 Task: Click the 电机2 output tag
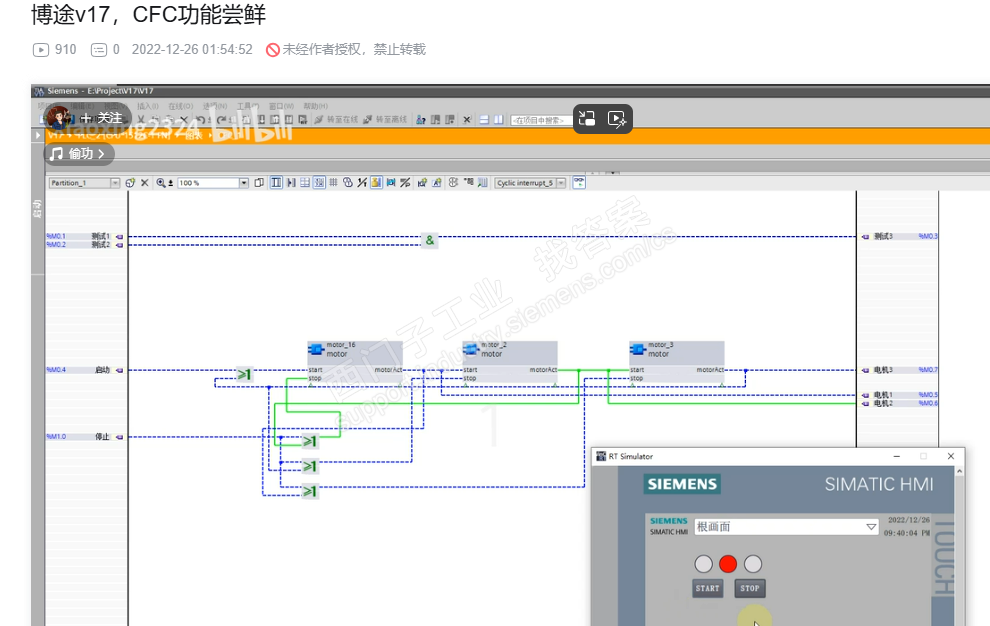pos(883,403)
